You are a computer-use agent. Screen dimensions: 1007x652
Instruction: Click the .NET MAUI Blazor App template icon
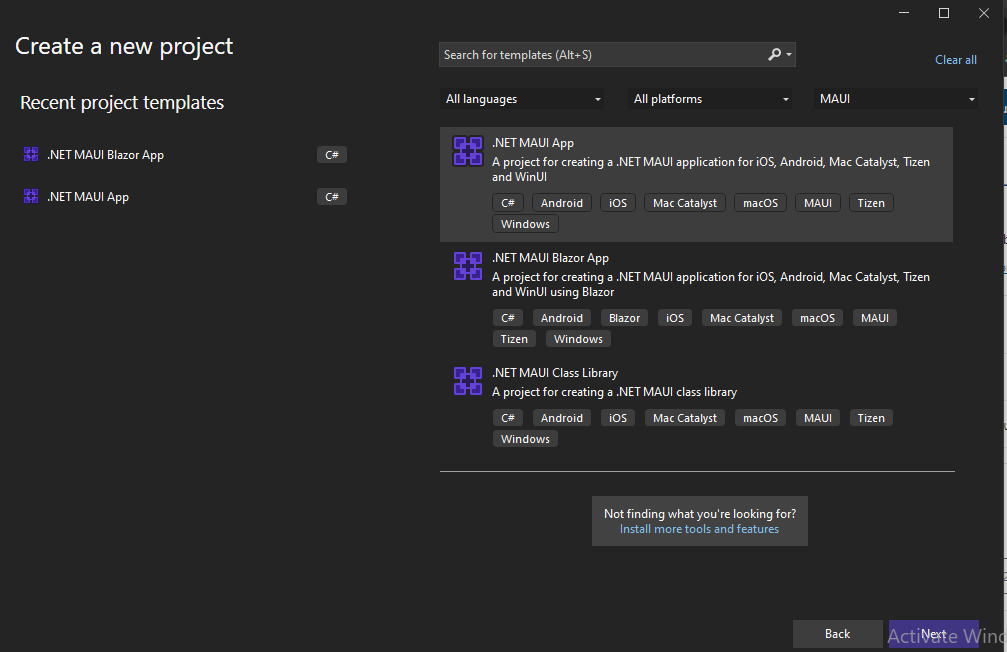467,266
